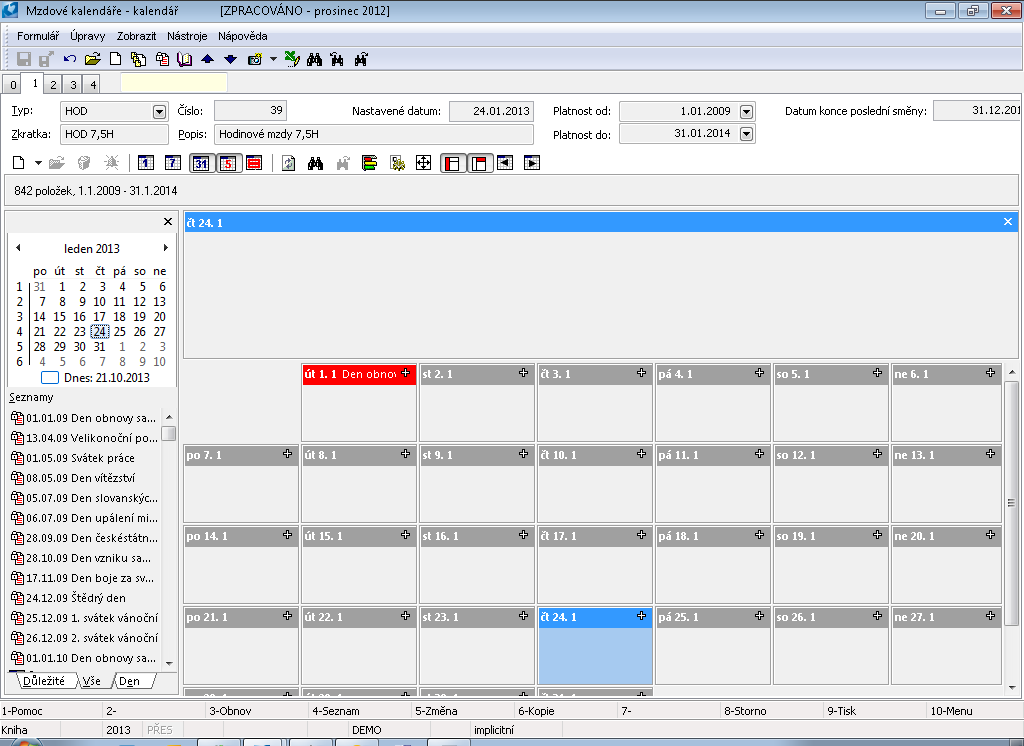Click the undo arrow icon in main toolbar
The height and width of the screenshot is (746, 1024).
click(69, 59)
